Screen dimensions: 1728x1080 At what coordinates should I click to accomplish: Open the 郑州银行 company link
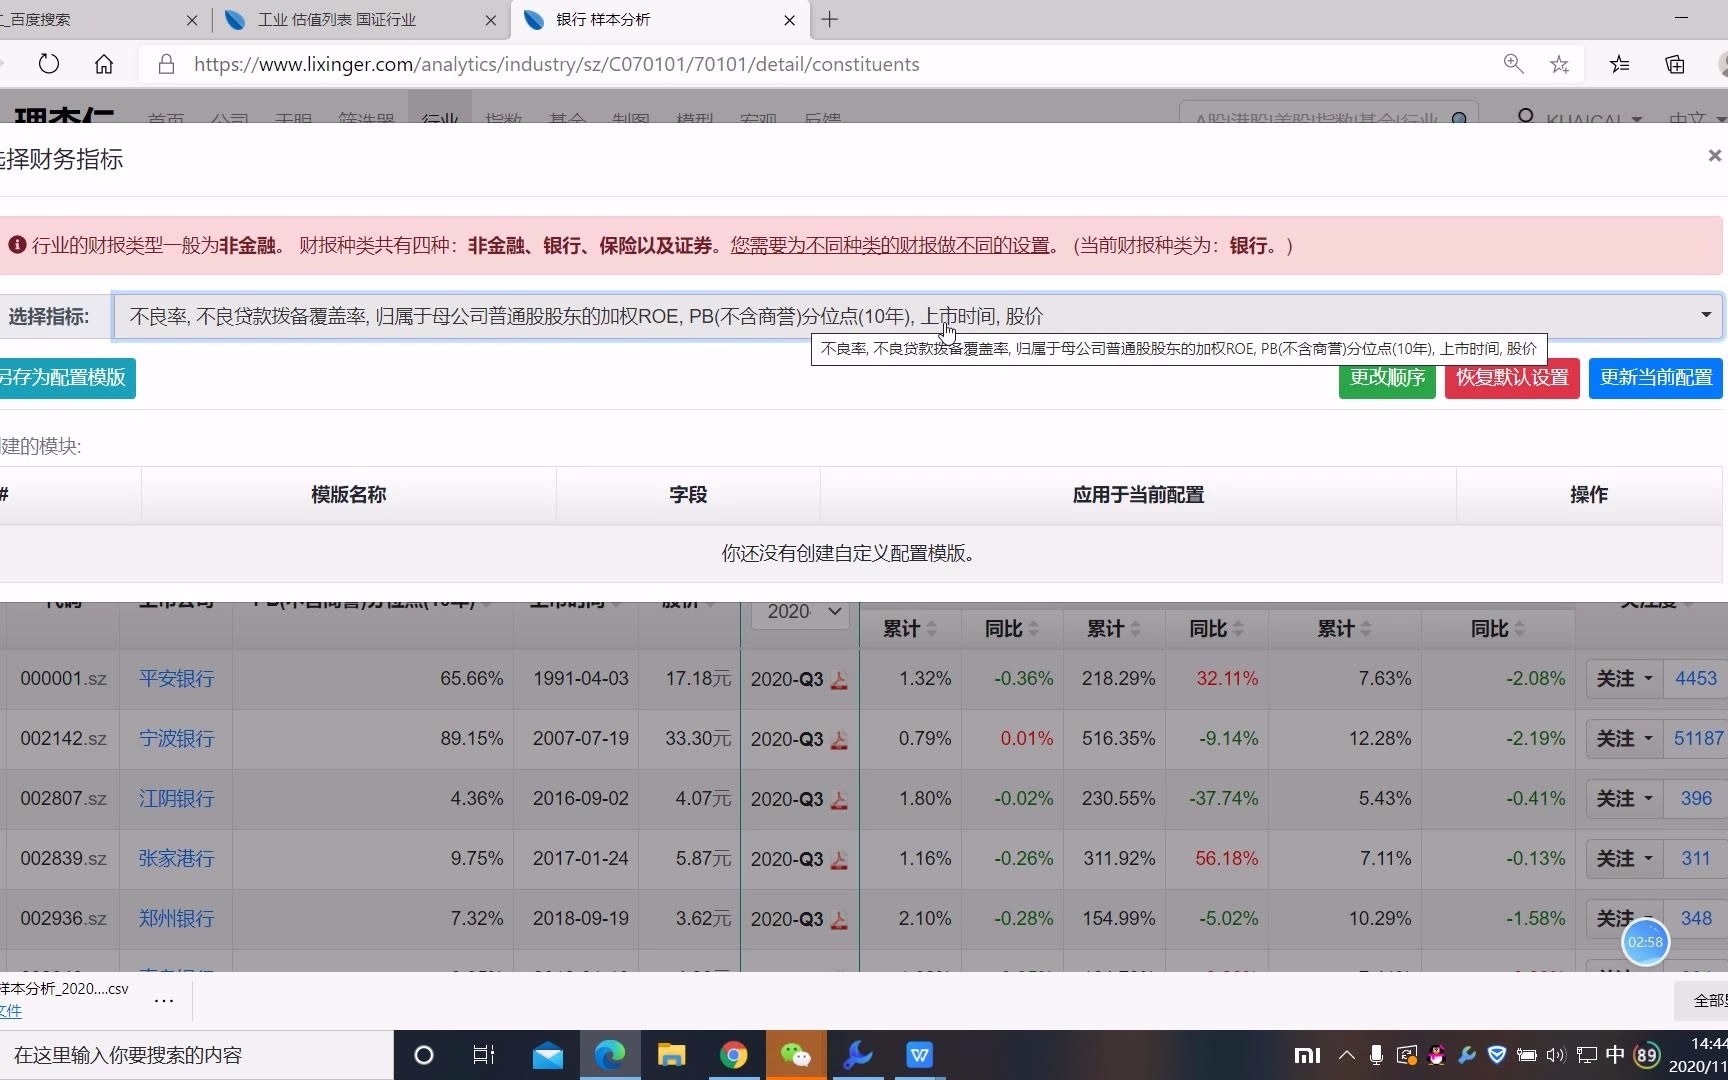pos(176,919)
